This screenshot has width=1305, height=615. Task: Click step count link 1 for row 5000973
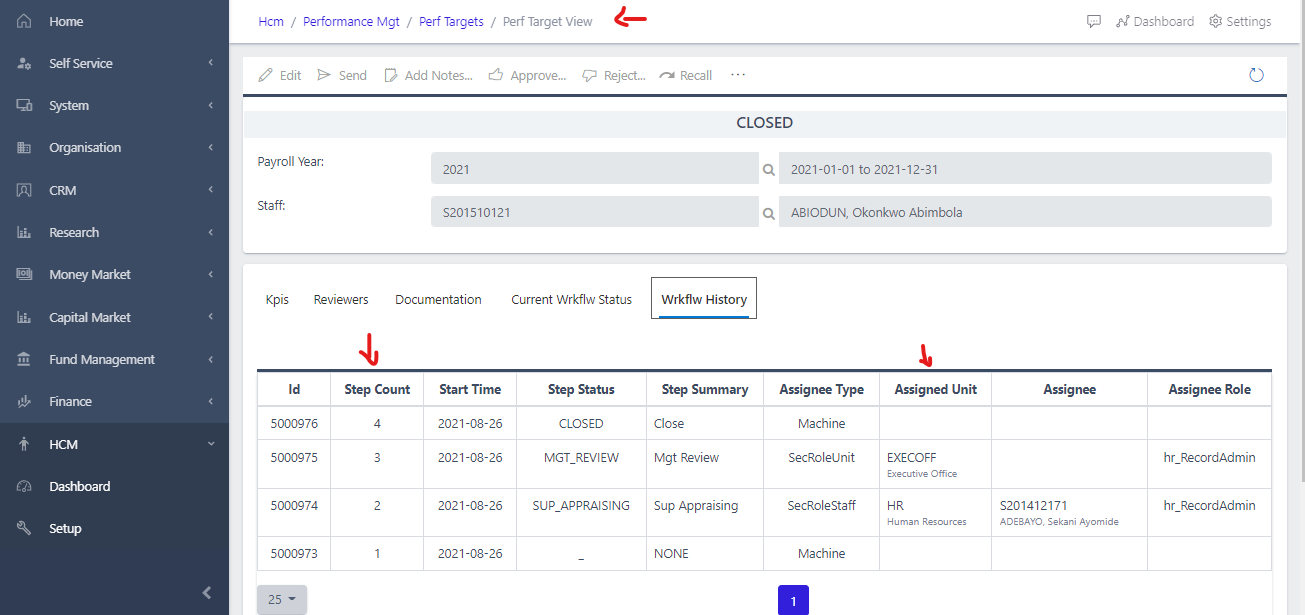(x=376, y=553)
